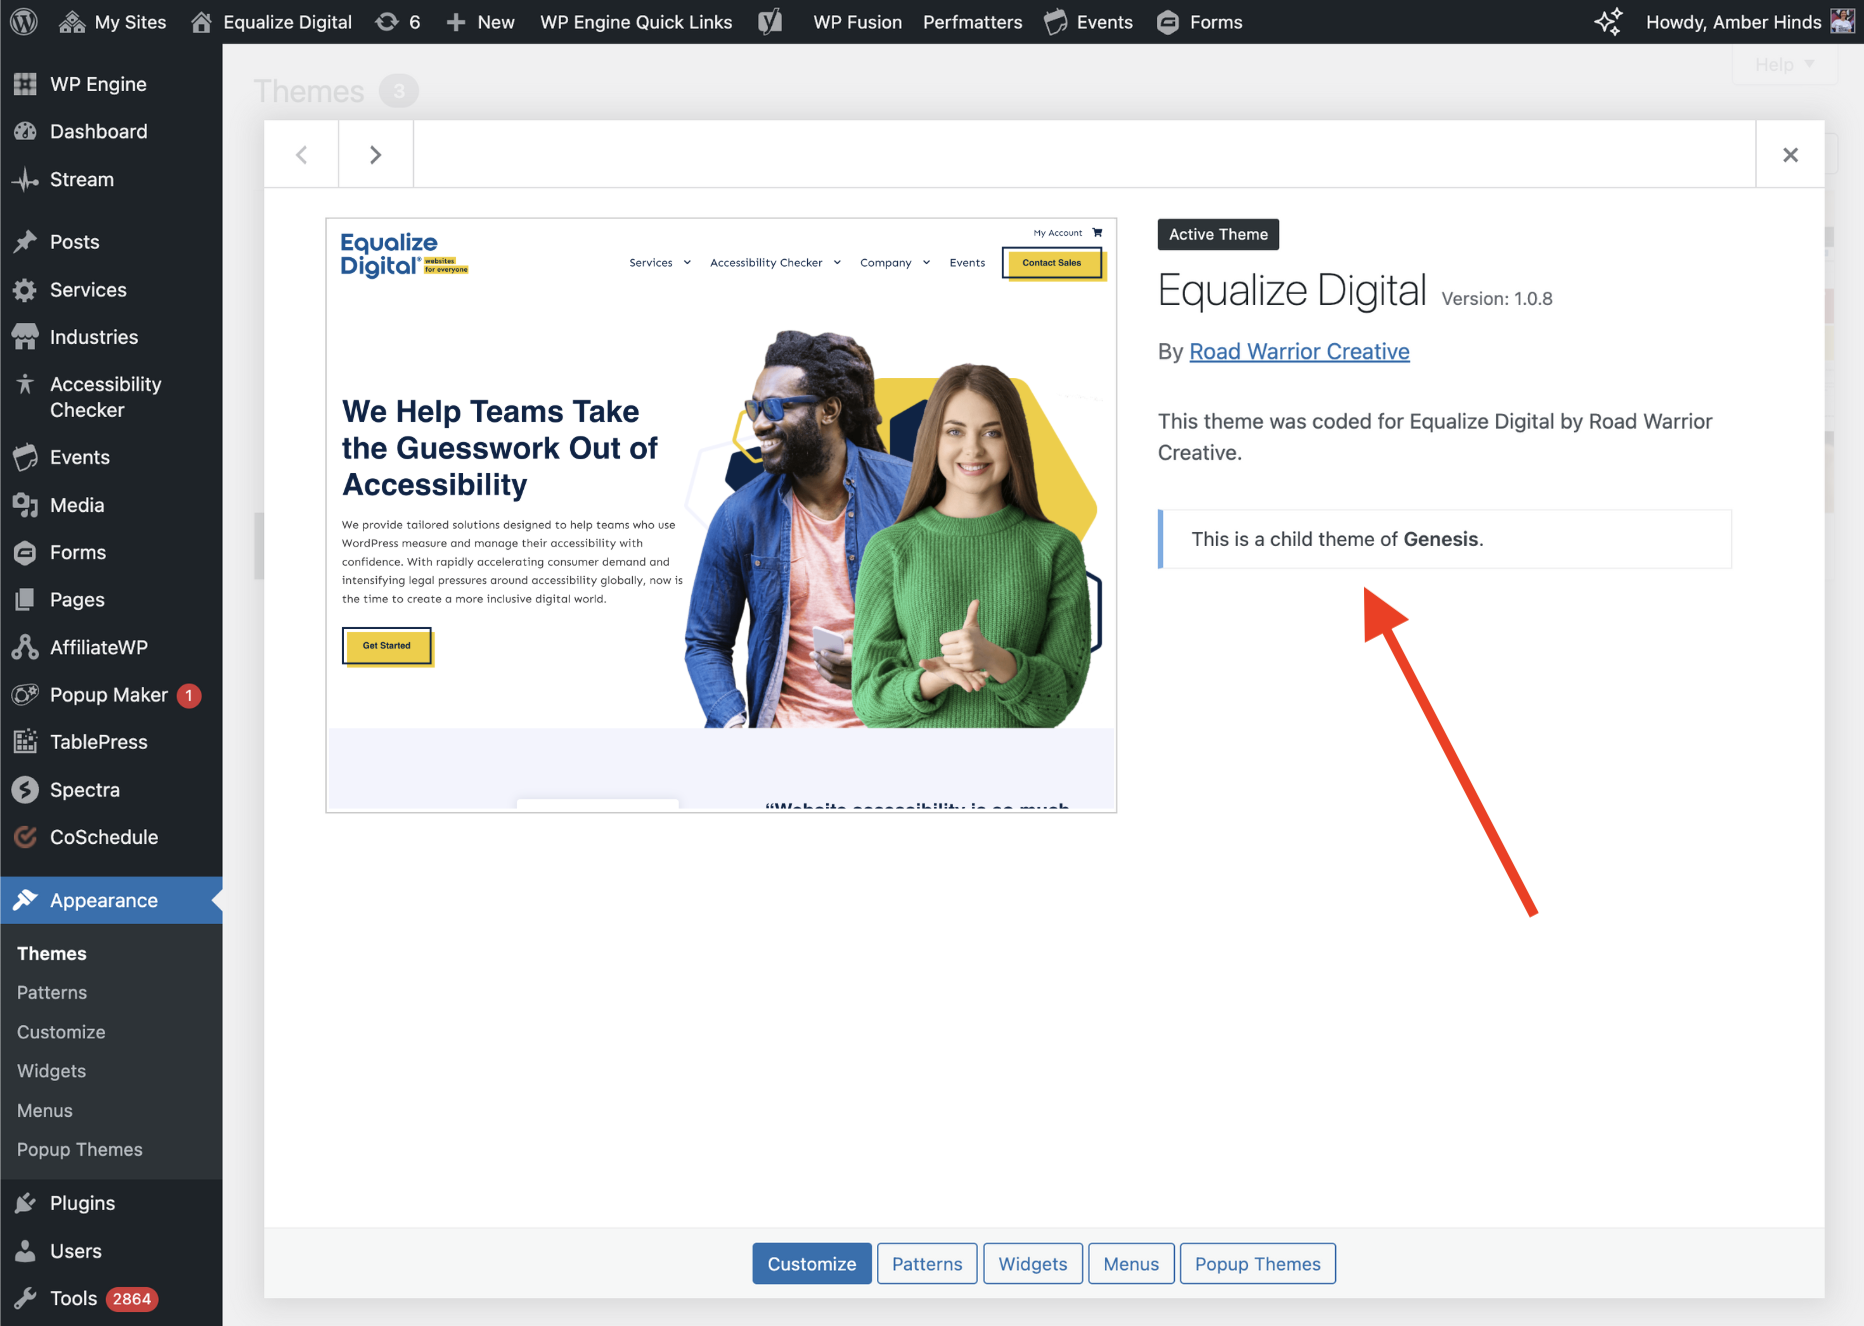Open Posts in the sidebar
Viewport: 1864px width, 1326px height.
pyautogui.click(x=111, y=241)
